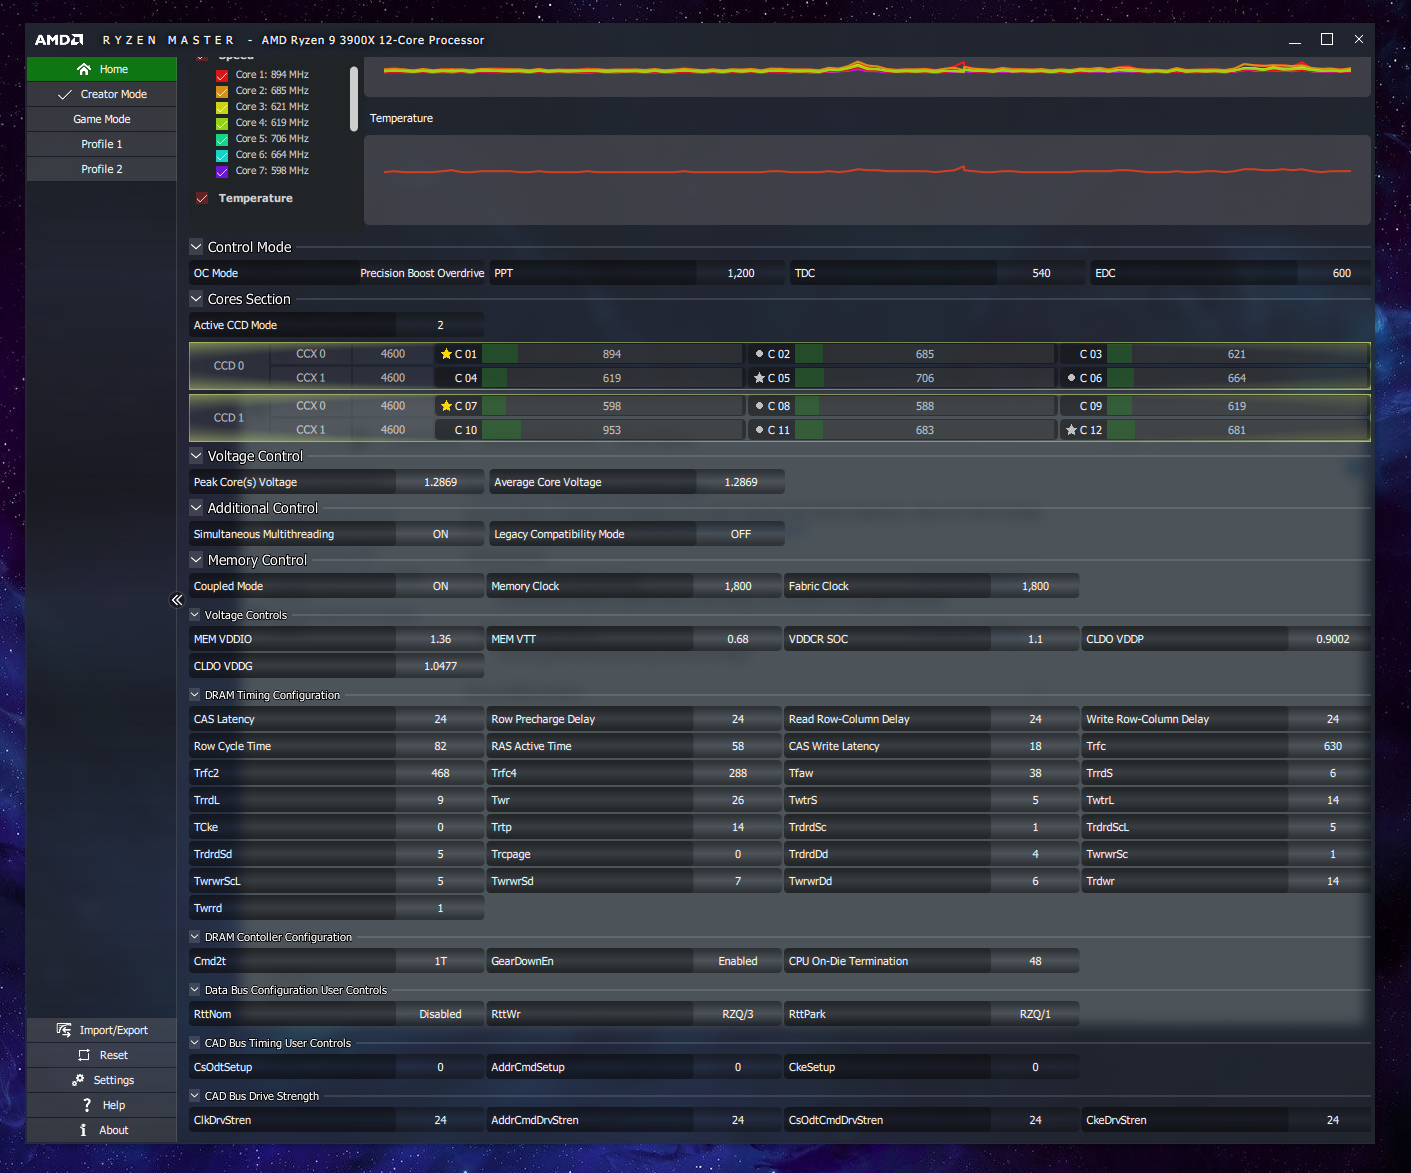Image resolution: width=1411 pixels, height=1173 pixels.
Task: Collapse the Memory Control section
Action: 196,560
